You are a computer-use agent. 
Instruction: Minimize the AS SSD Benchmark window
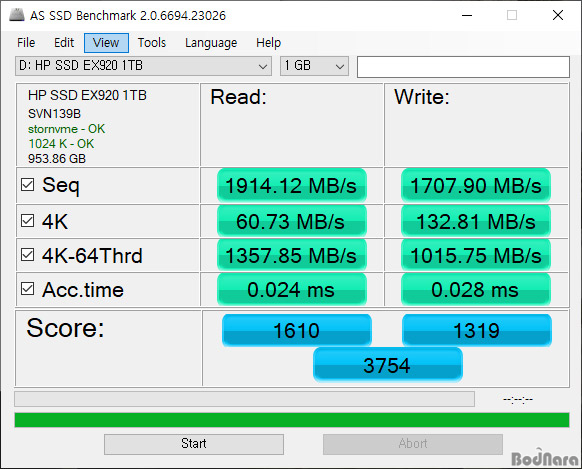tap(467, 15)
